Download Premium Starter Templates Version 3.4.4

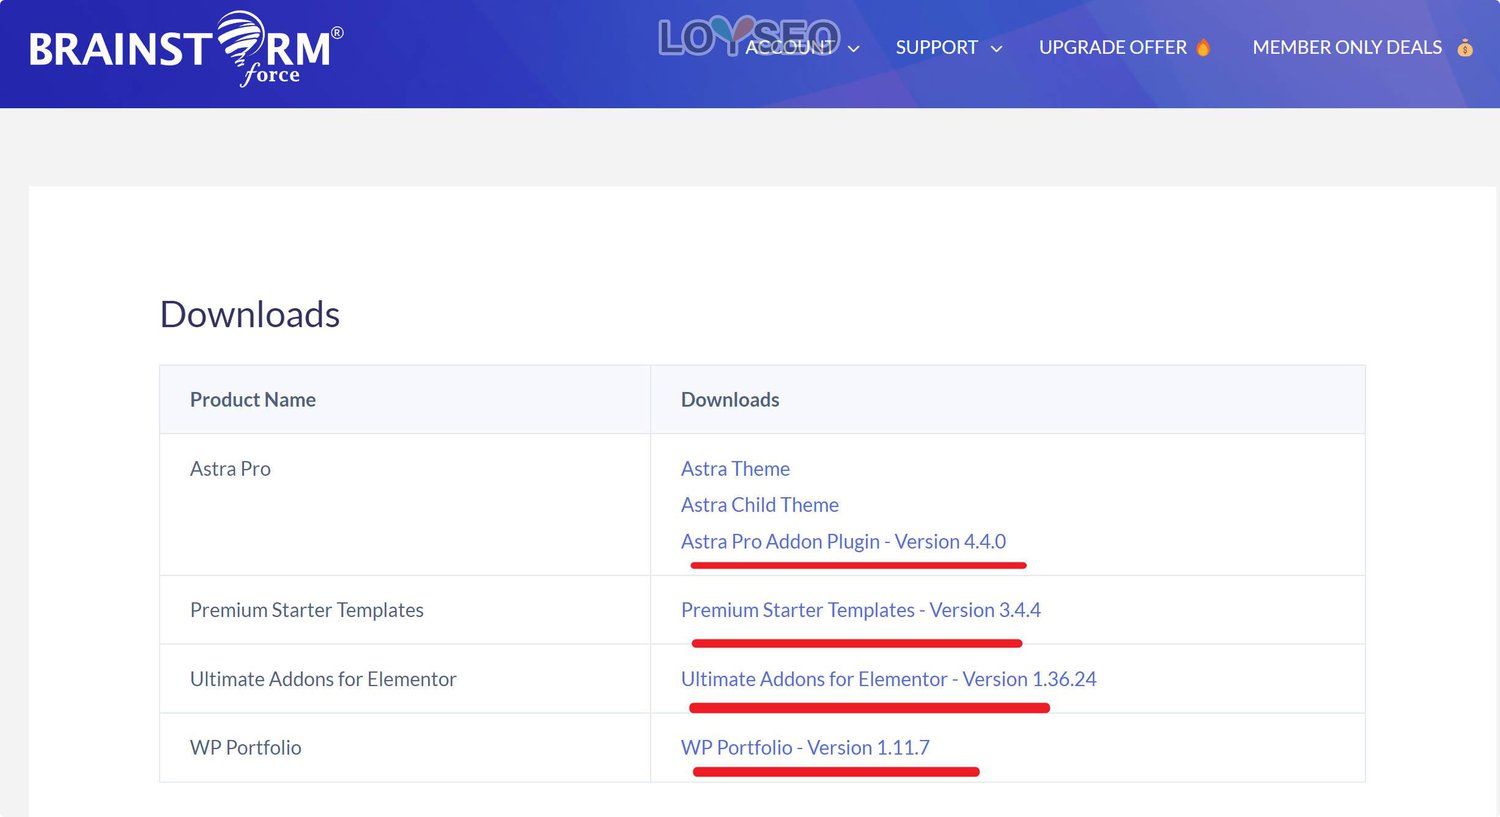pyautogui.click(x=861, y=610)
